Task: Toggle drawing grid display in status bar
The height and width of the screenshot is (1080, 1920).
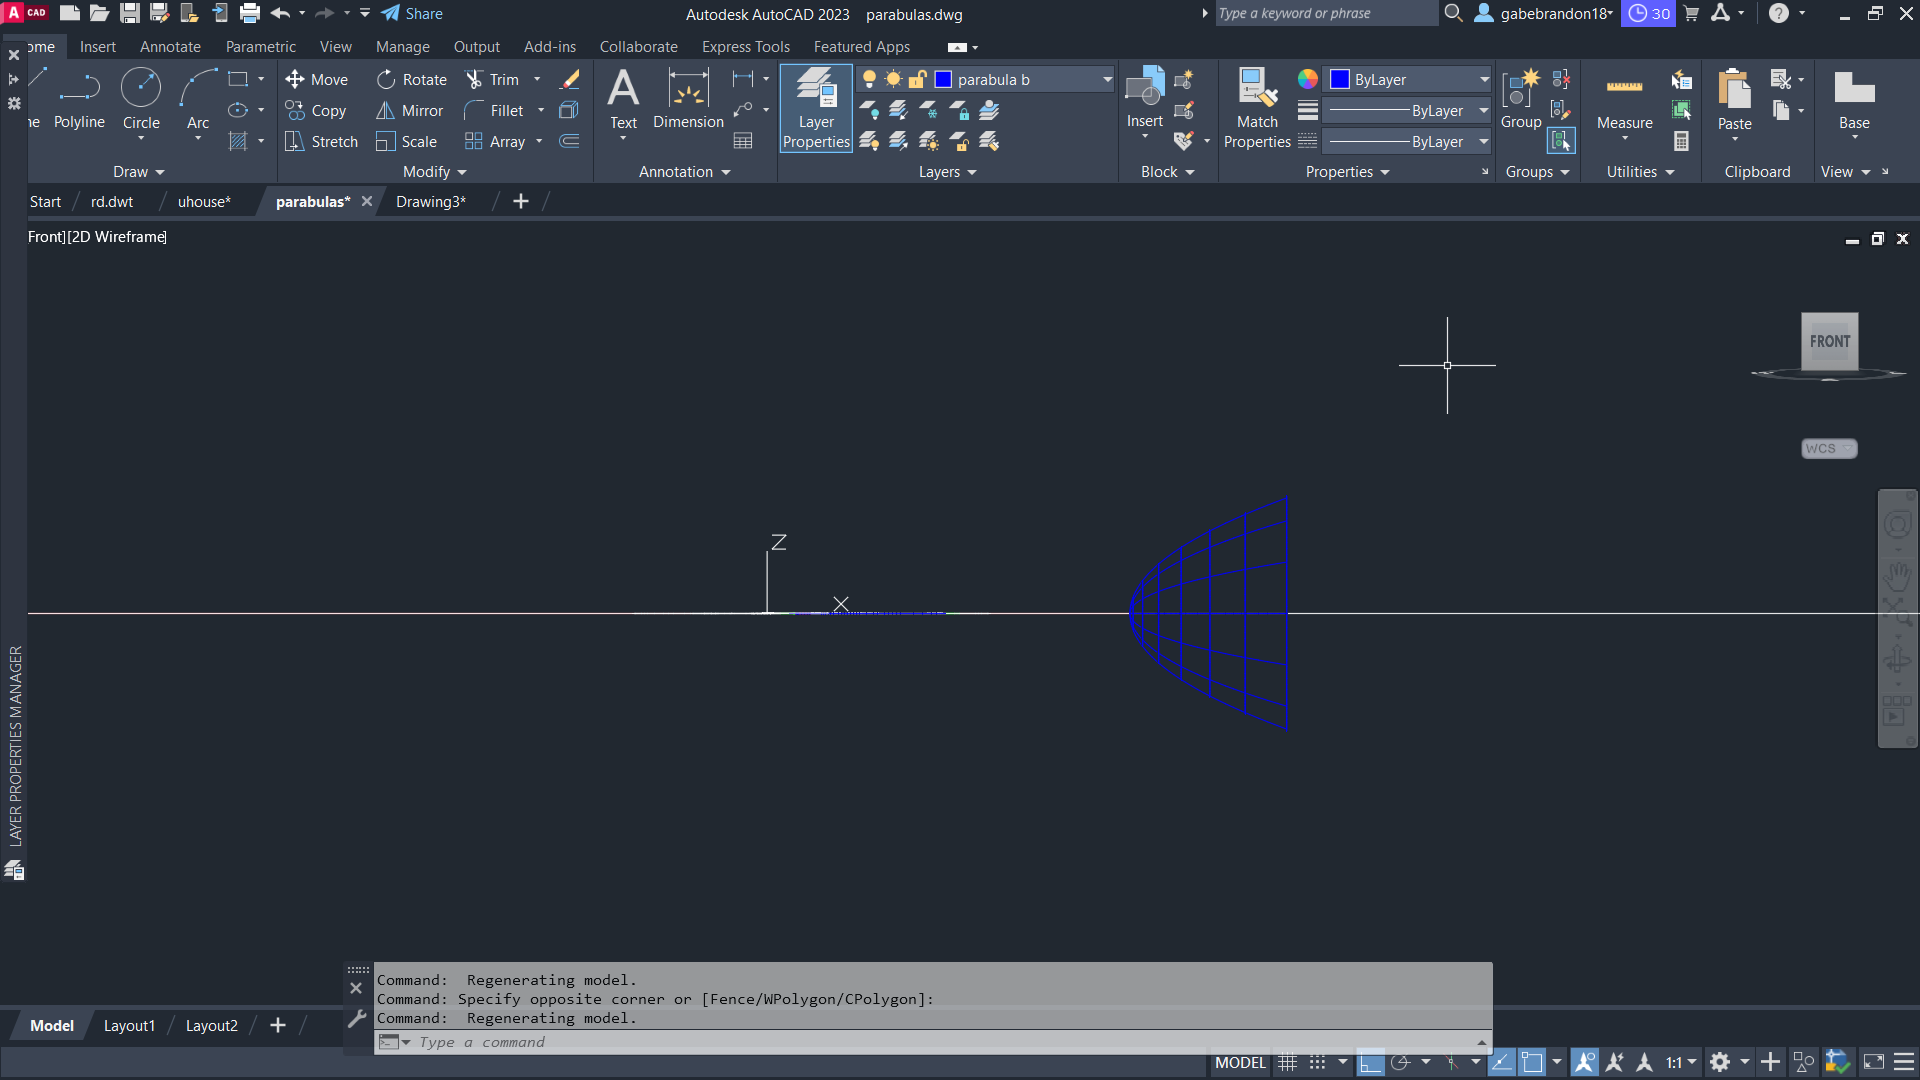Action: point(1288,1063)
